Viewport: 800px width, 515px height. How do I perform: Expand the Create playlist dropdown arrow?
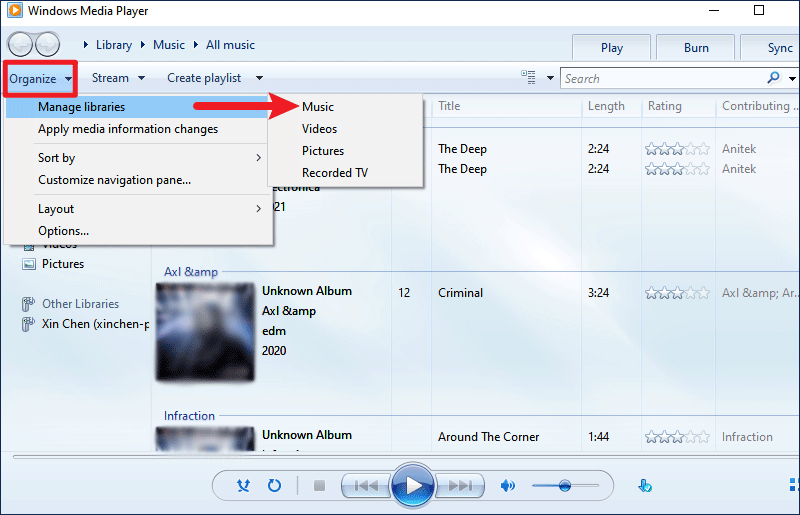259,78
